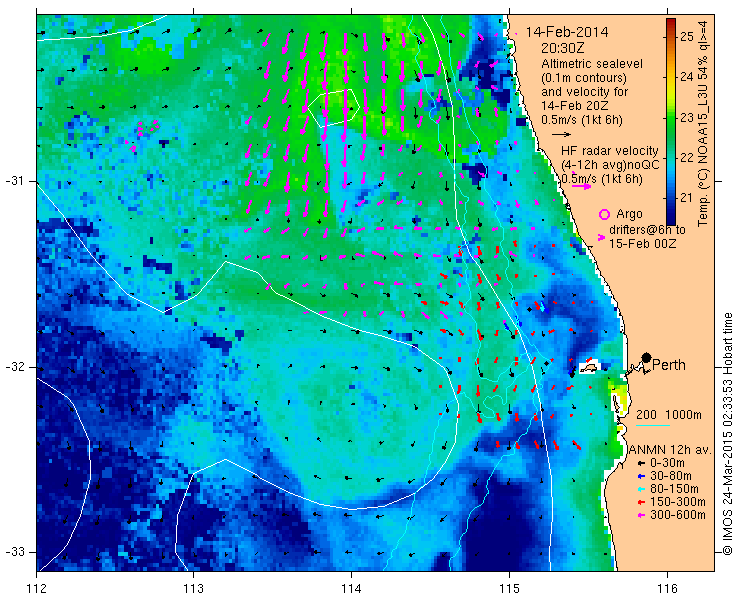Image resolution: width=740 pixels, height=600 pixels.
Task: Click the 21 tick on temperature scale
Action: (687, 197)
